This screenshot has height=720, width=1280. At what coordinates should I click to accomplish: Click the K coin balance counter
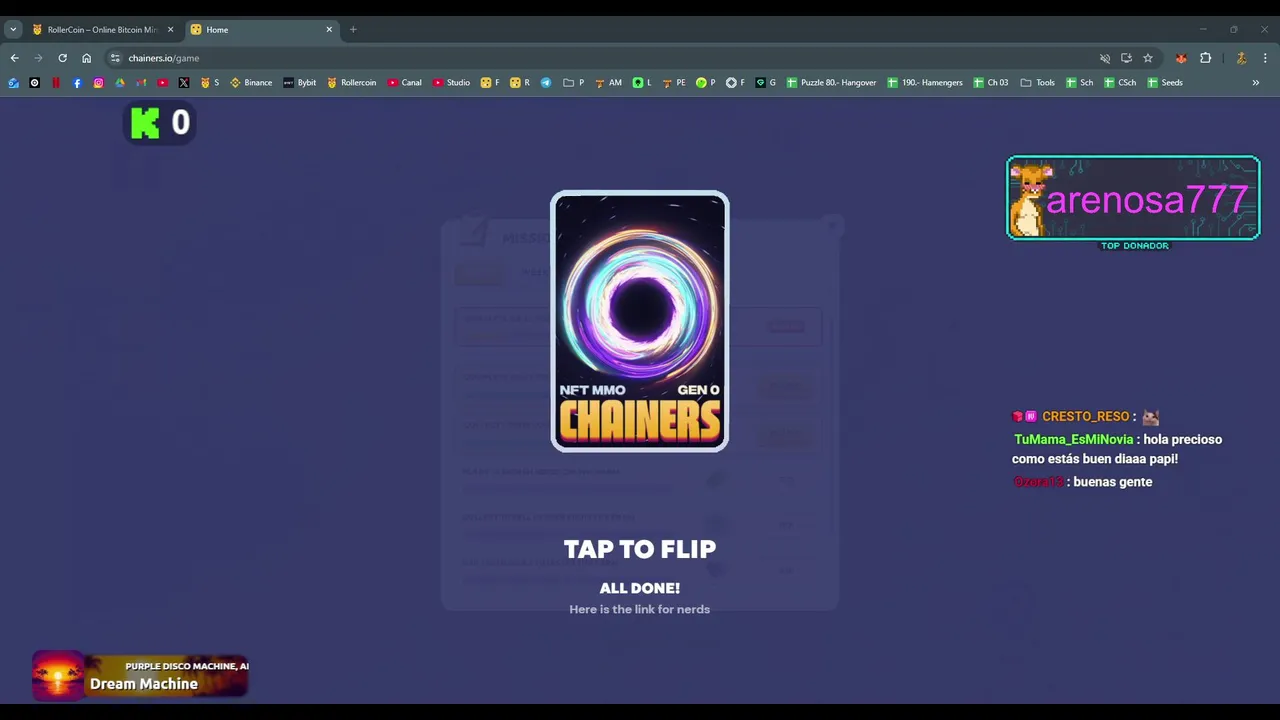pos(160,123)
